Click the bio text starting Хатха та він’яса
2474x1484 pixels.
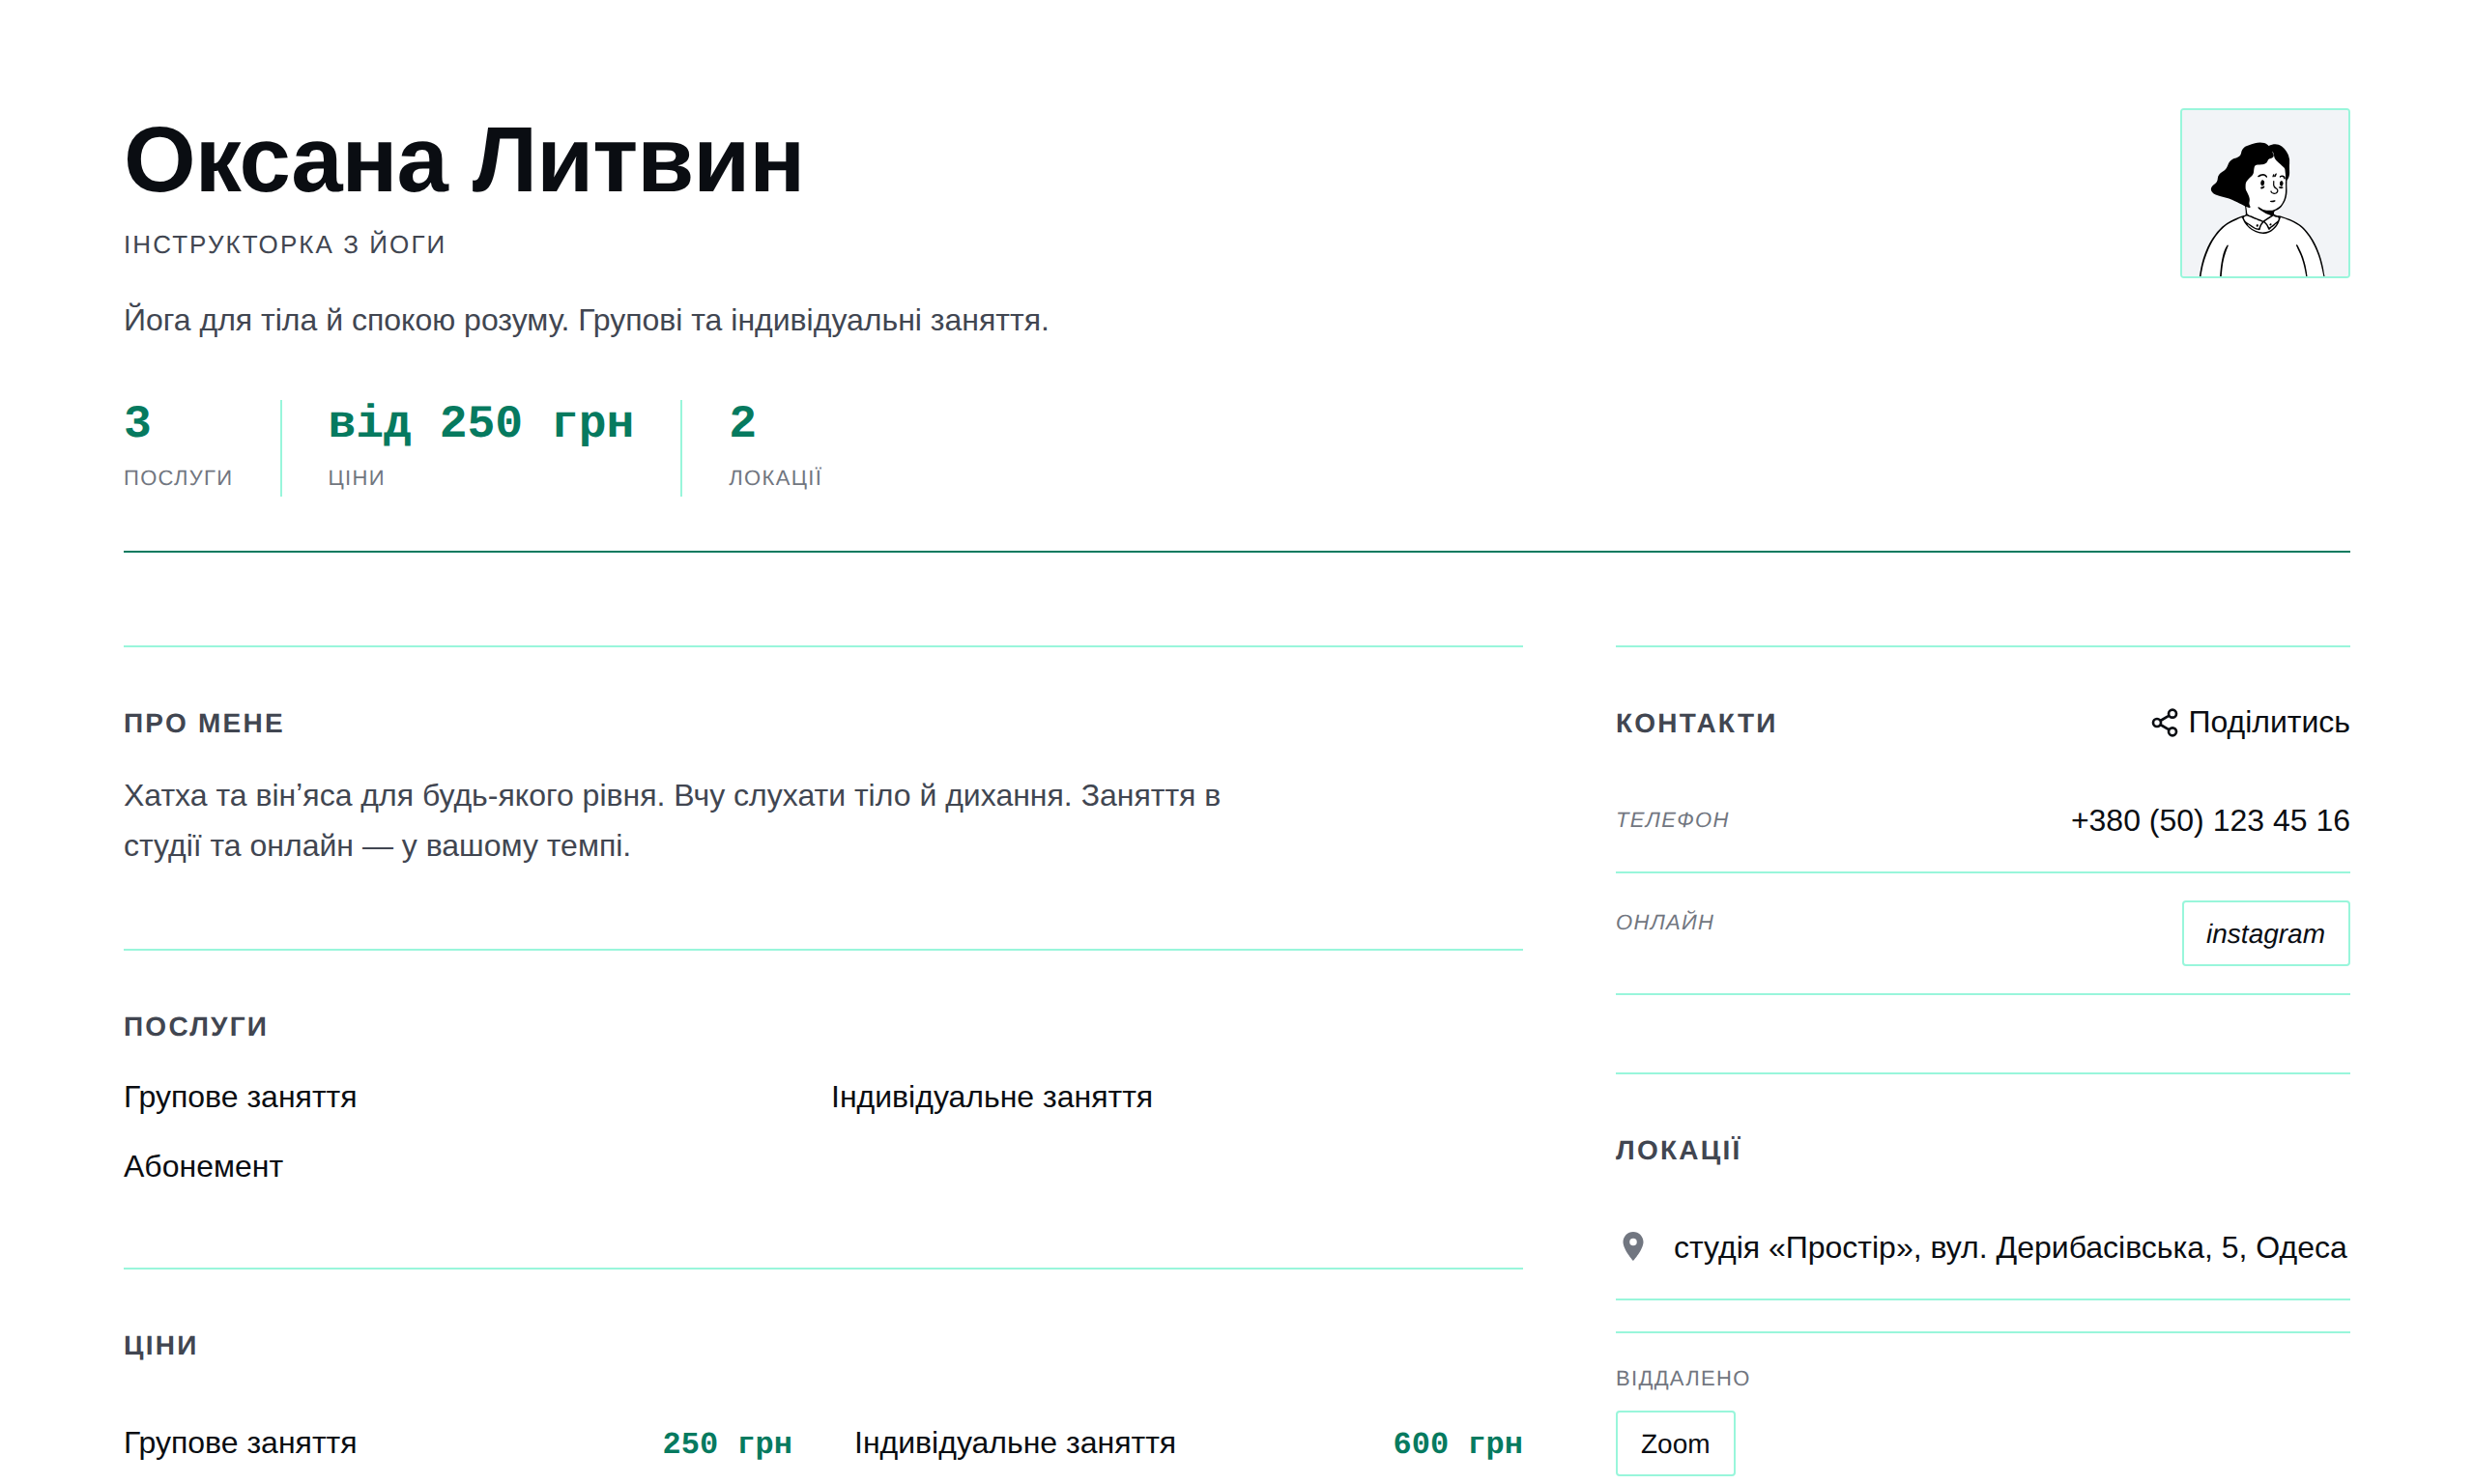[672, 820]
